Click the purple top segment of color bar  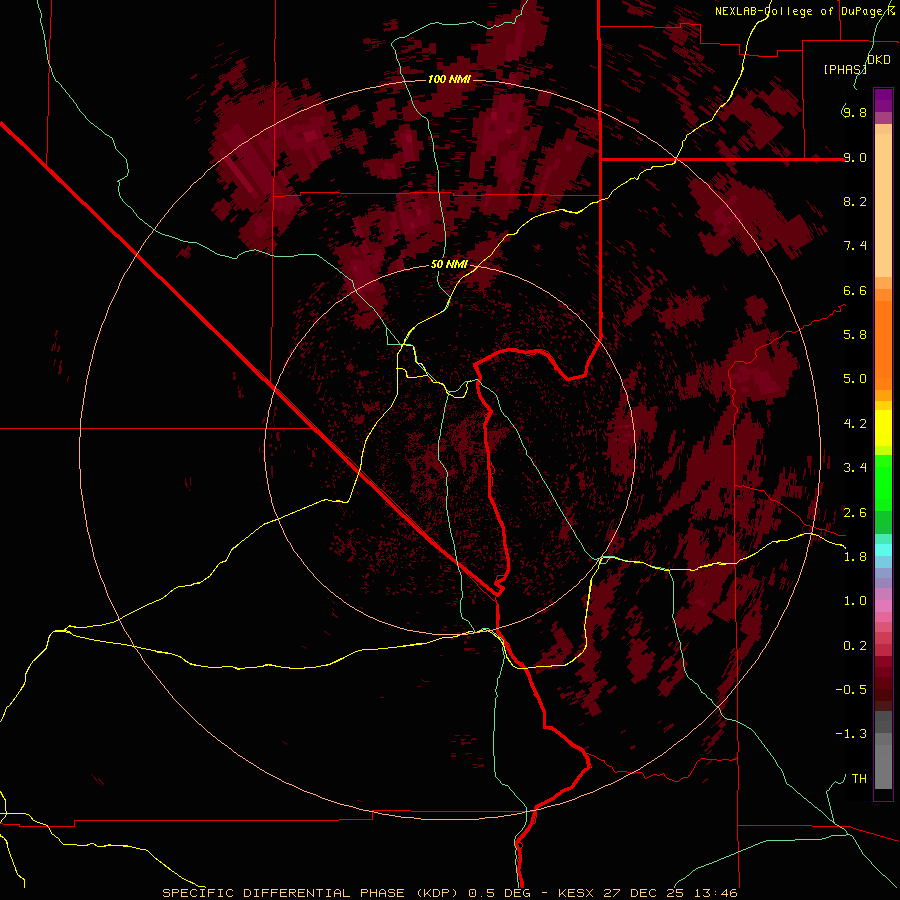tap(883, 100)
